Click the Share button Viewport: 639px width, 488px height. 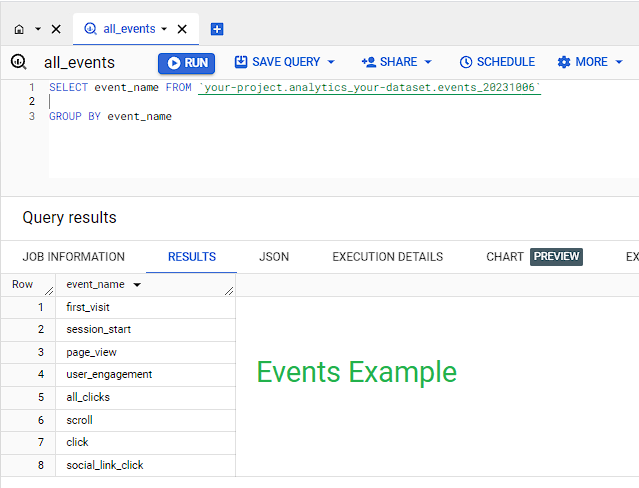pyautogui.click(x=389, y=62)
